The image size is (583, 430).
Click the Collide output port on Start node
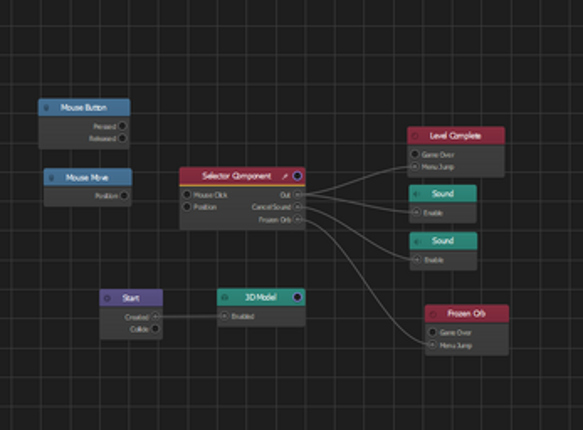coord(155,329)
